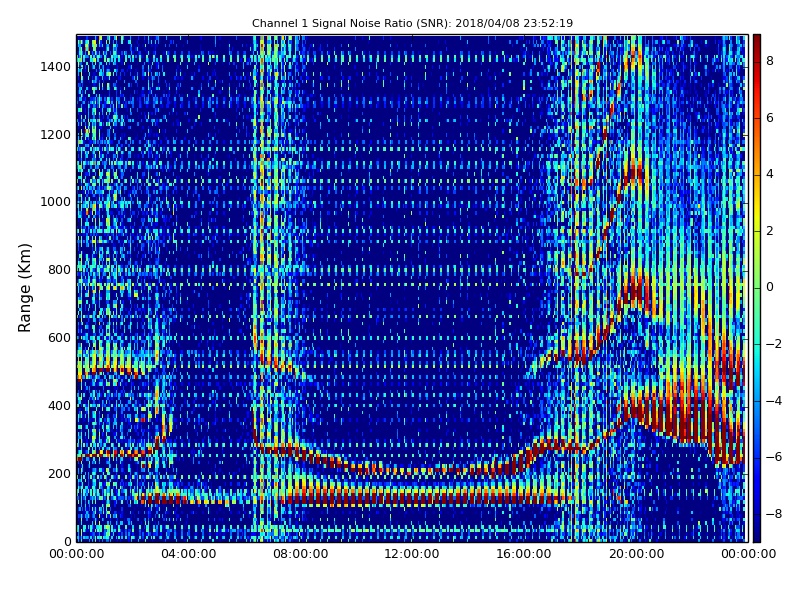
Task: Click the colorbar value −4 label
Action: [774, 401]
